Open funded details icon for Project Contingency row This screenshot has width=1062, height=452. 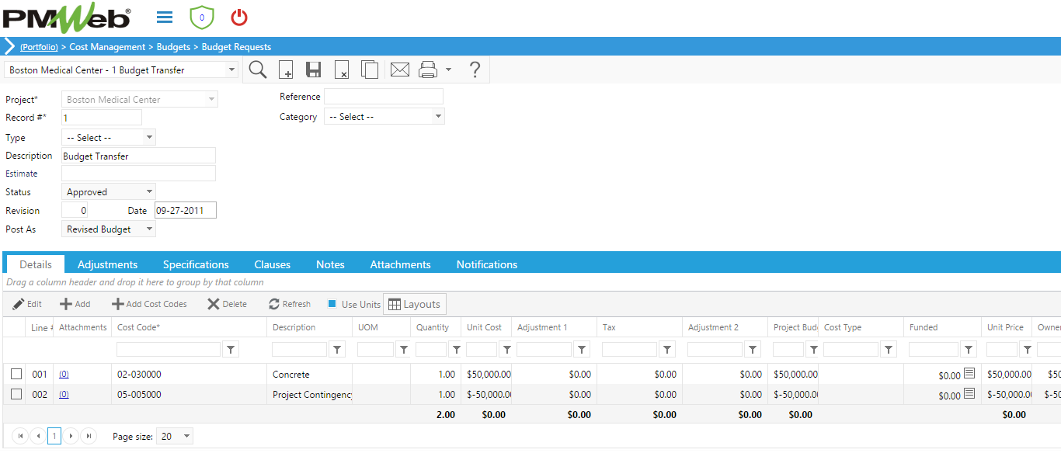coord(969,394)
